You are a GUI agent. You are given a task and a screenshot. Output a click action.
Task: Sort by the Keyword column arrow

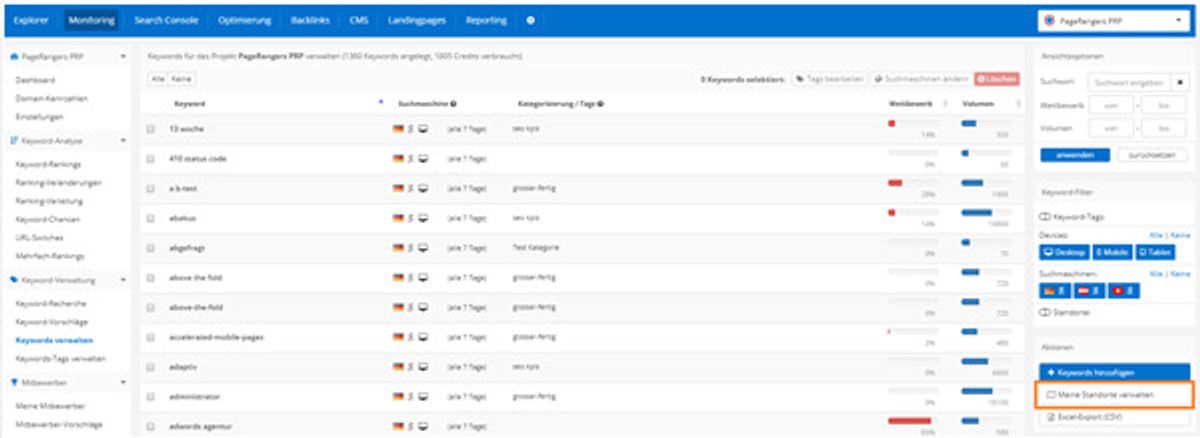(x=380, y=103)
